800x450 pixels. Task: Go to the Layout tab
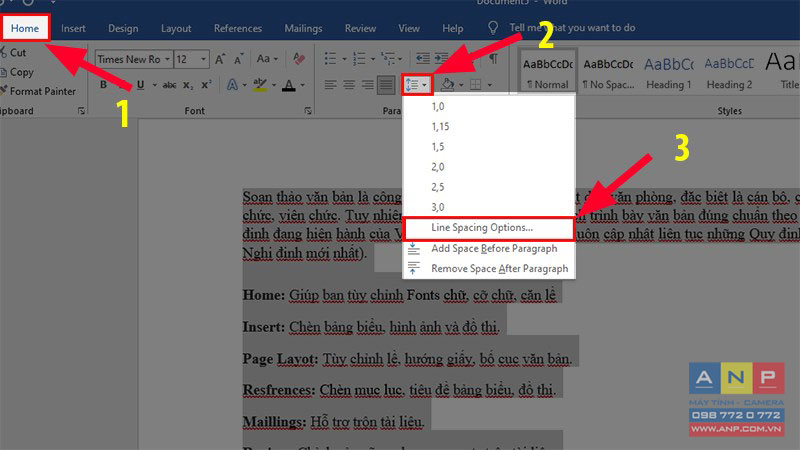[176, 29]
